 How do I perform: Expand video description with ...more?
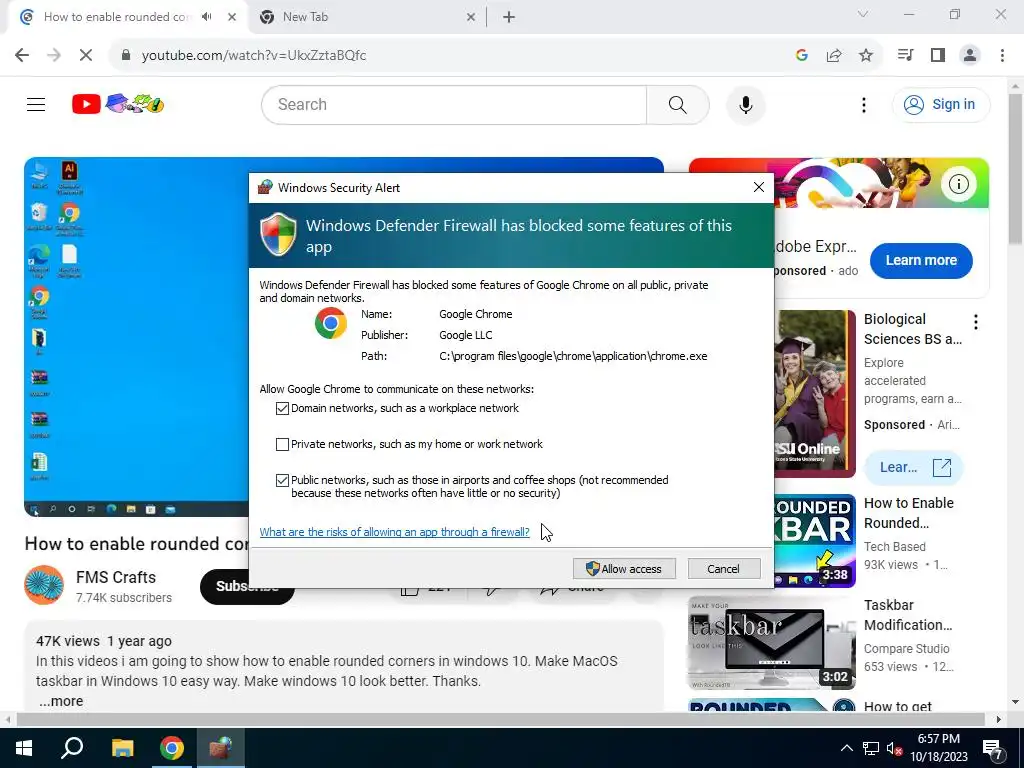click(61, 701)
